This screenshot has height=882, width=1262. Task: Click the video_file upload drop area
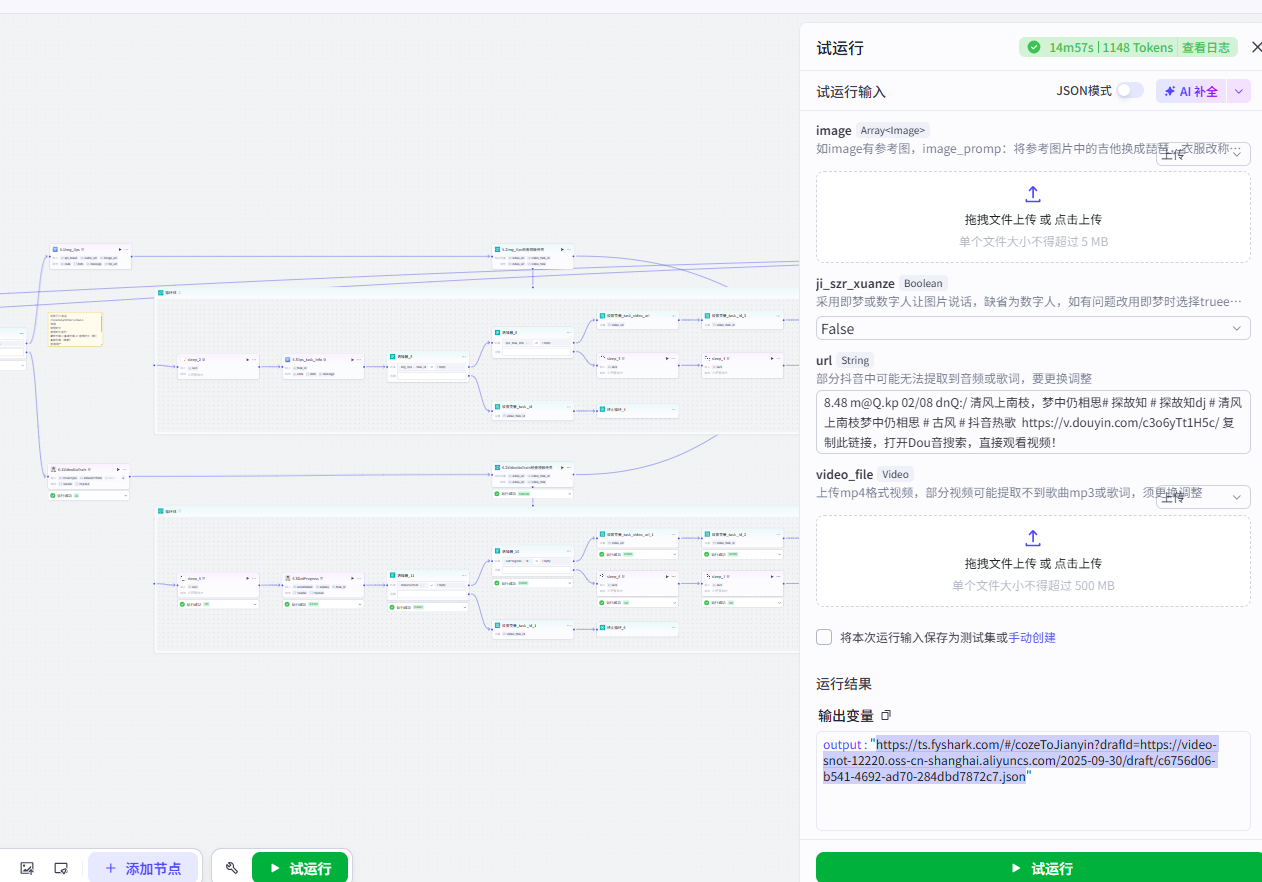[1033, 561]
